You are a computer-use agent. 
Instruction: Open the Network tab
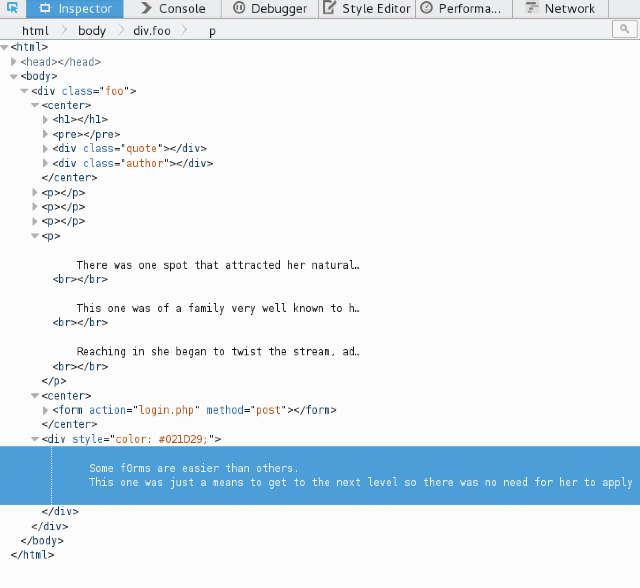click(560, 9)
